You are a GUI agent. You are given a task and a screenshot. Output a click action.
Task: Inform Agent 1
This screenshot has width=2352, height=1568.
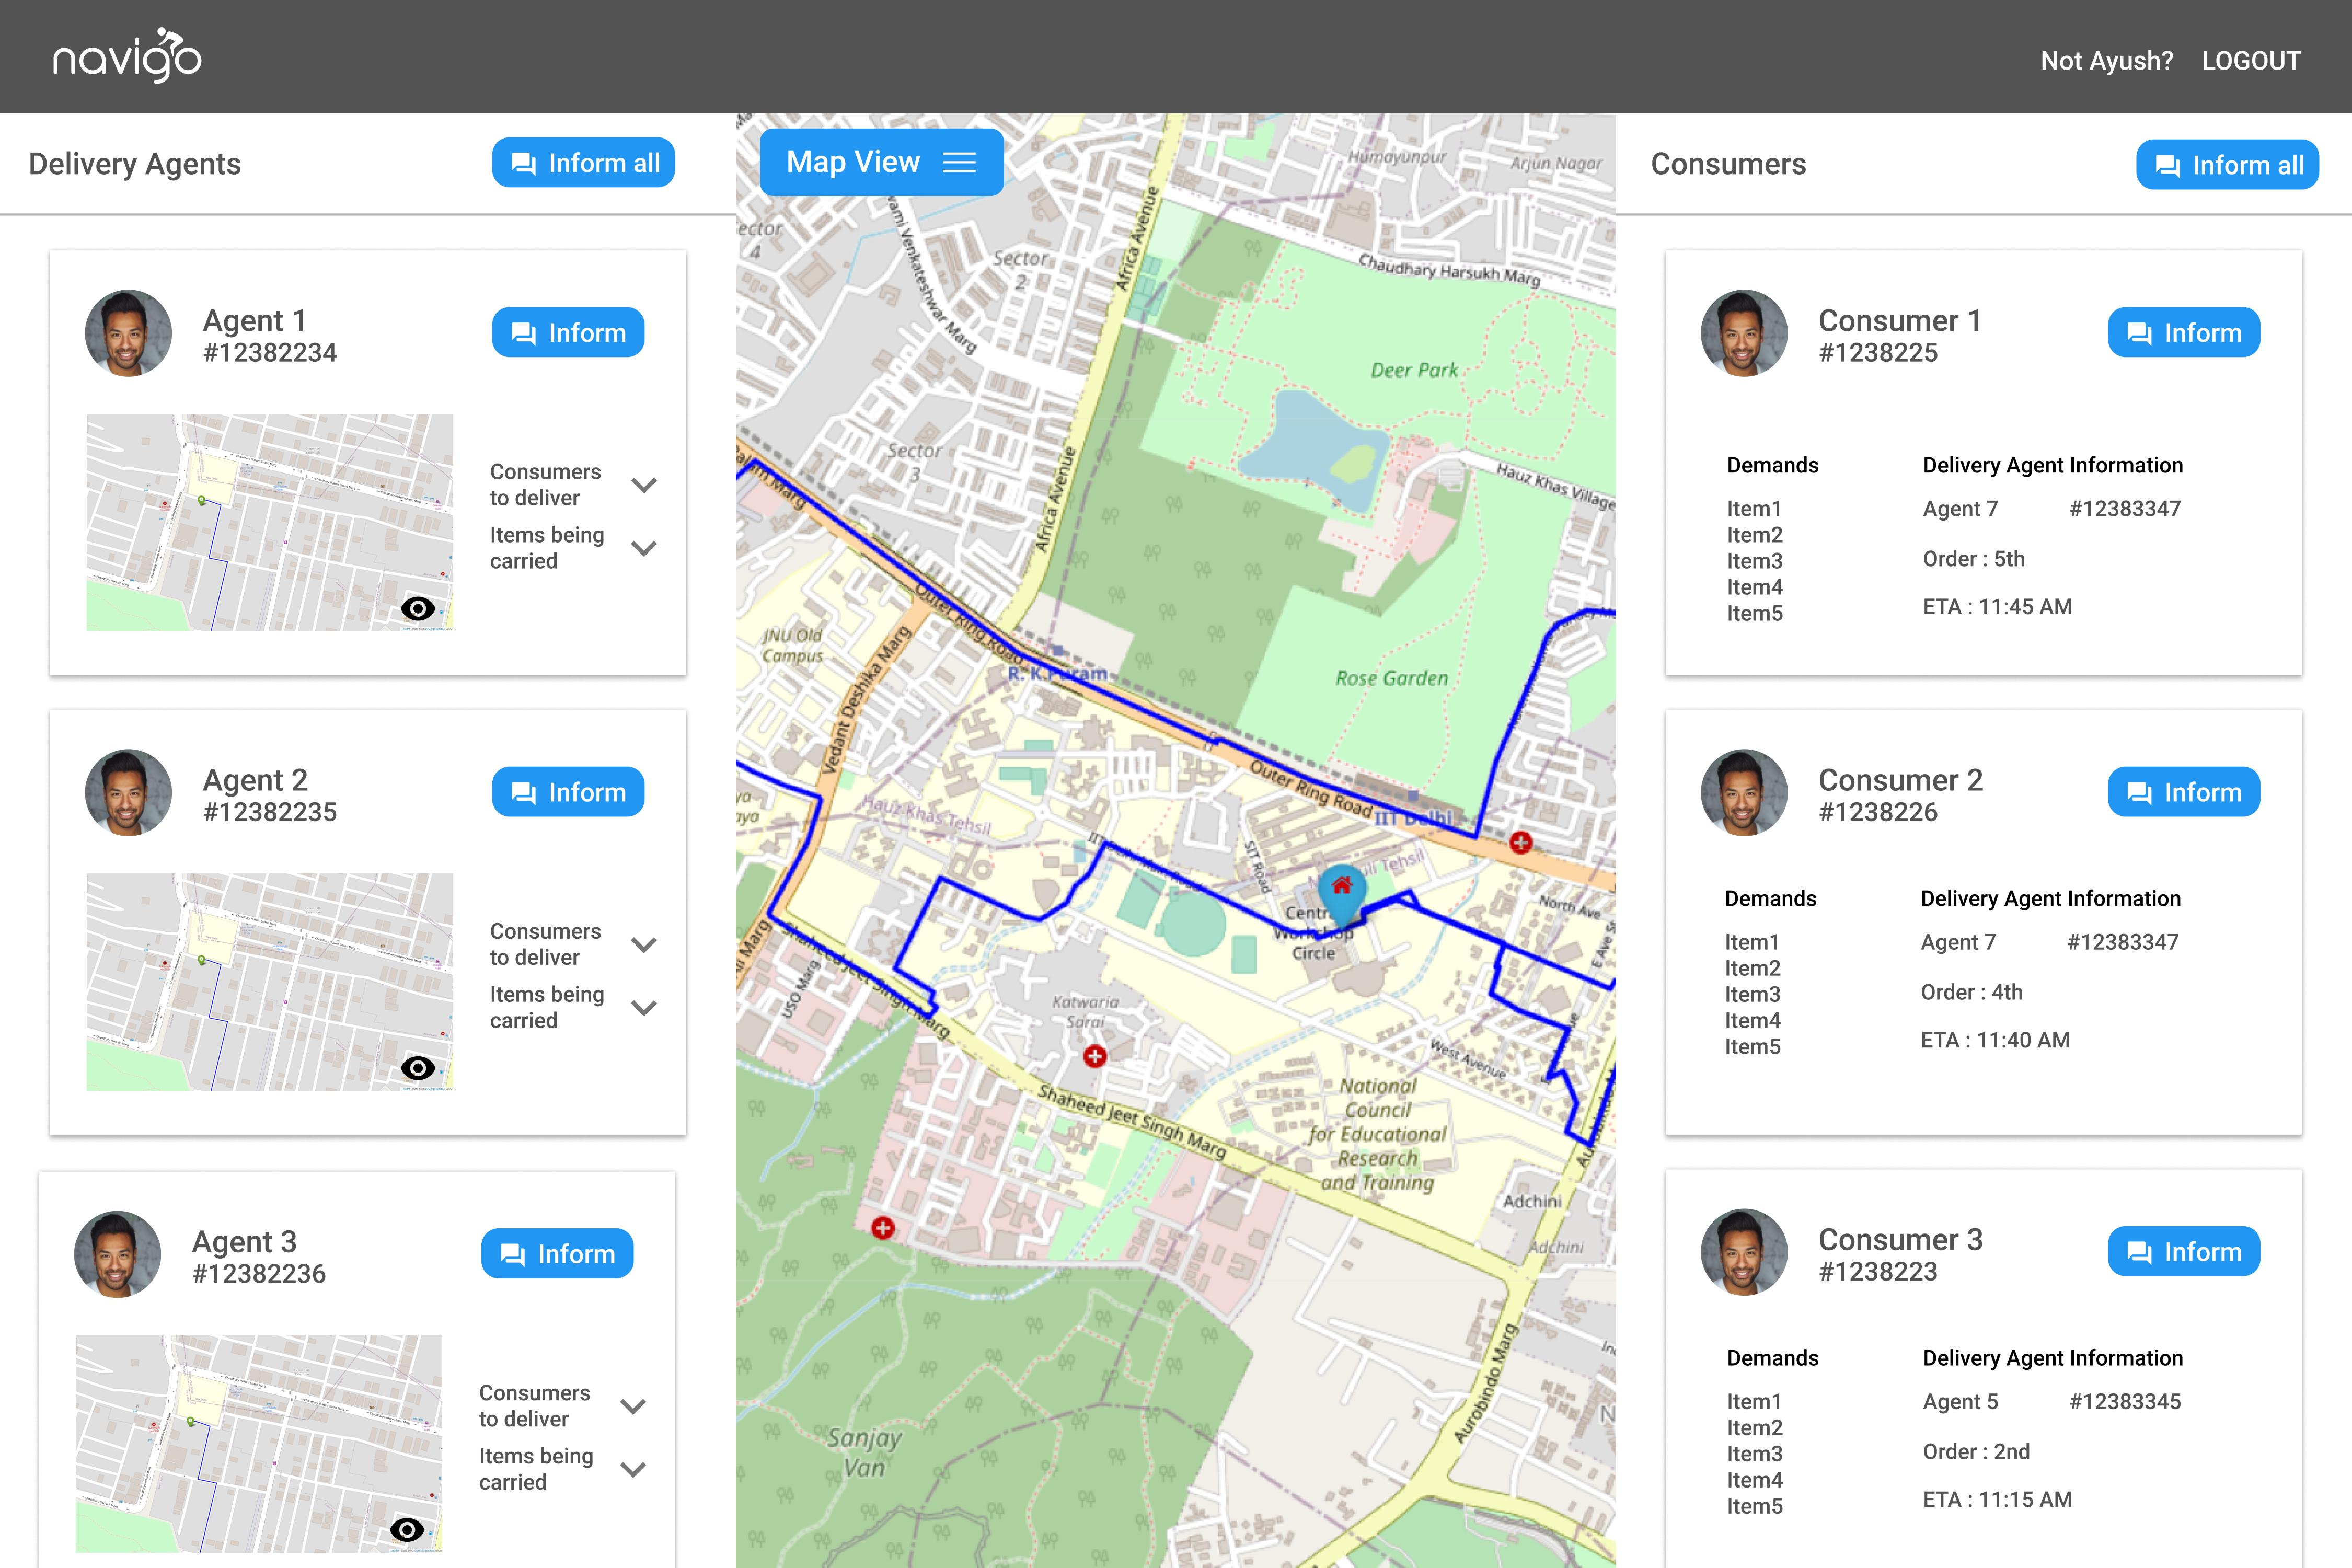tap(568, 333)
